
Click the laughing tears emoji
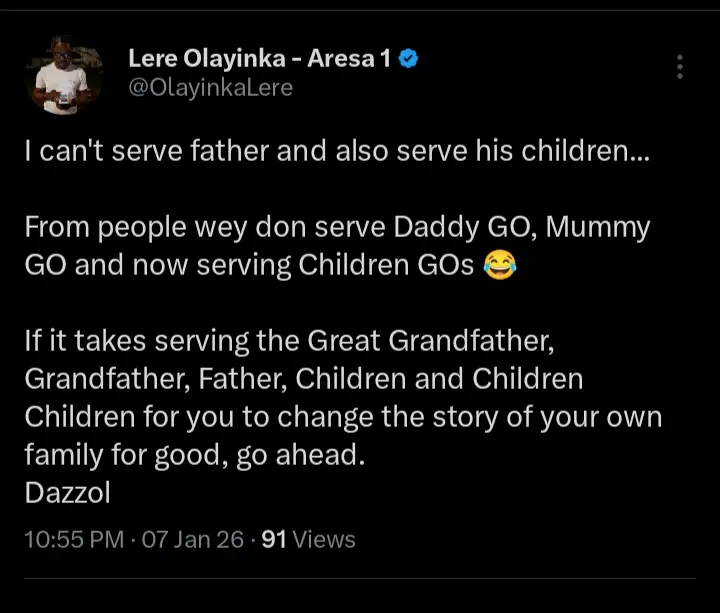(498, 267)
